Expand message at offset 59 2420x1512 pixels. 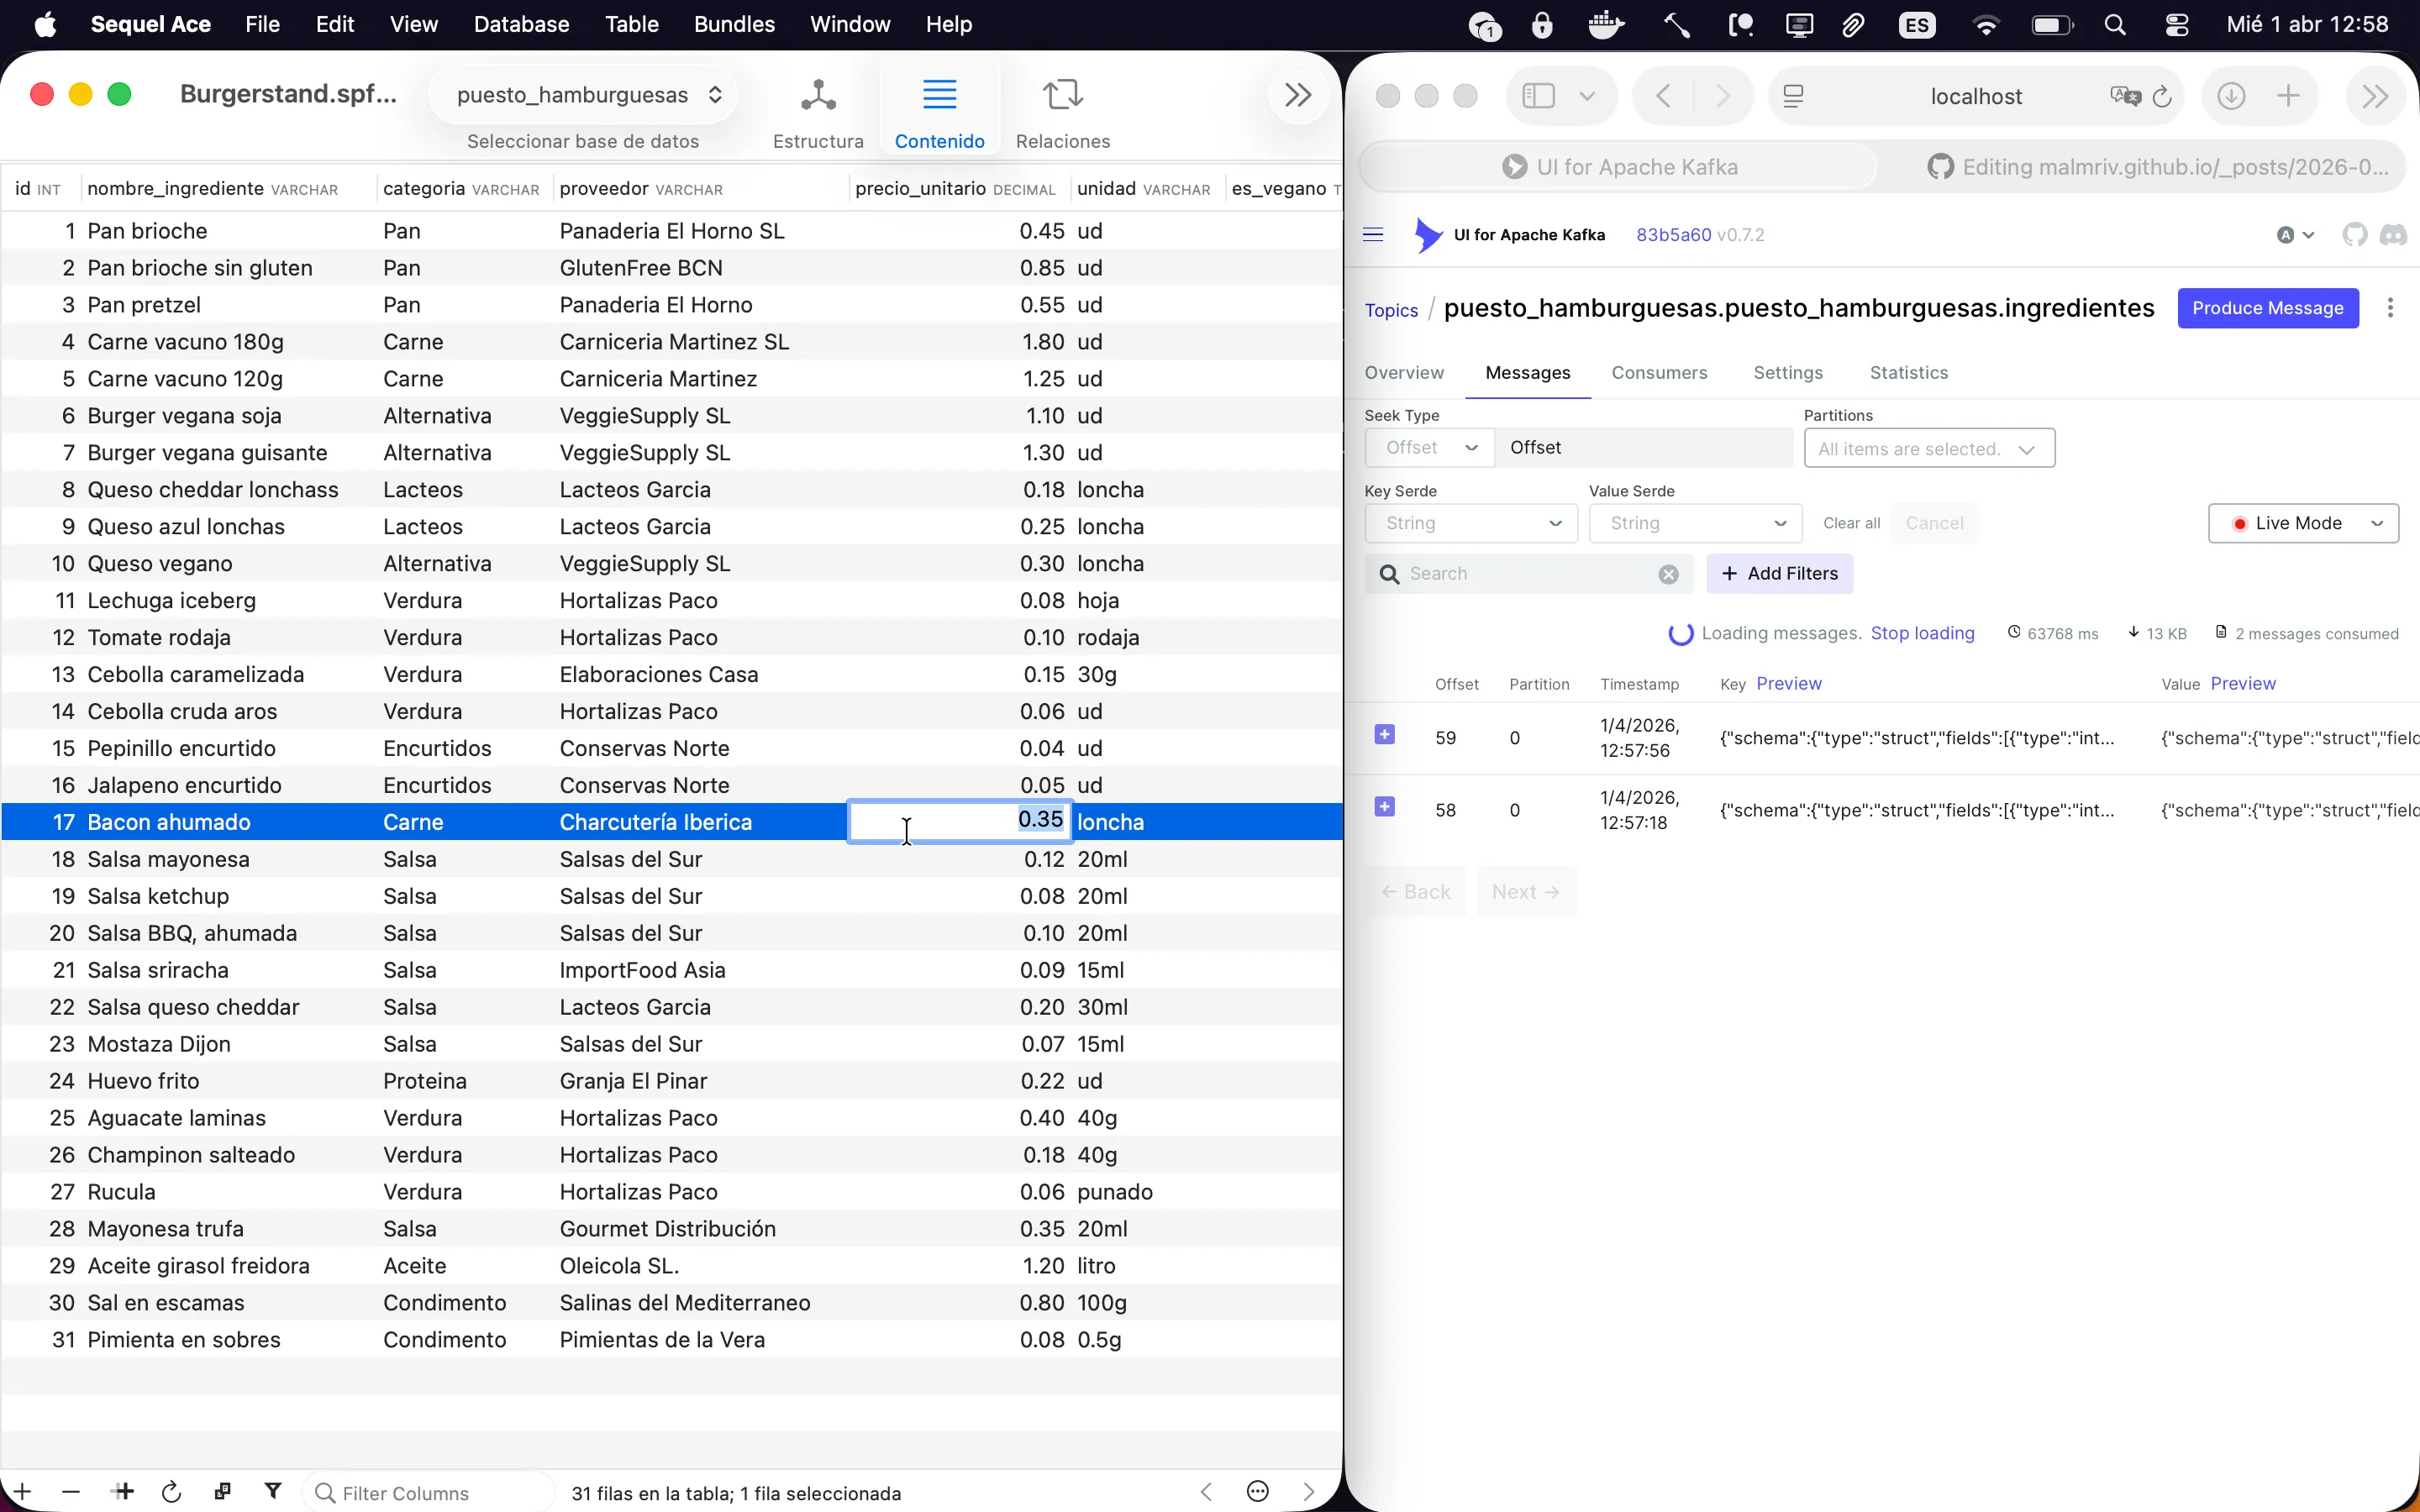pyautogui.click(x=1384, y=735)
